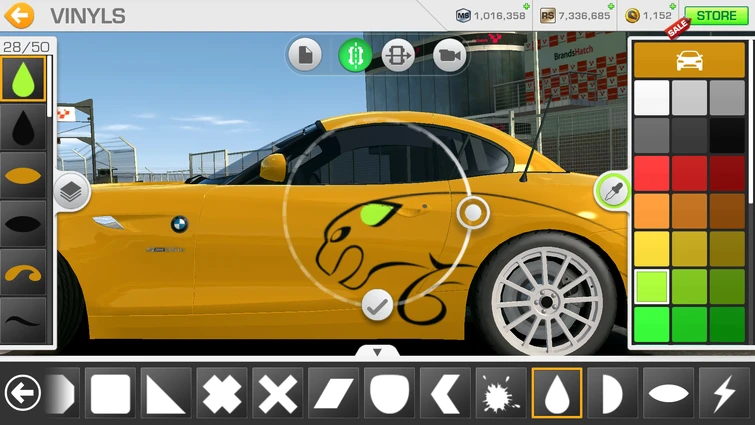
Task: Pick the black color swatch
Action: click(727, 135)
